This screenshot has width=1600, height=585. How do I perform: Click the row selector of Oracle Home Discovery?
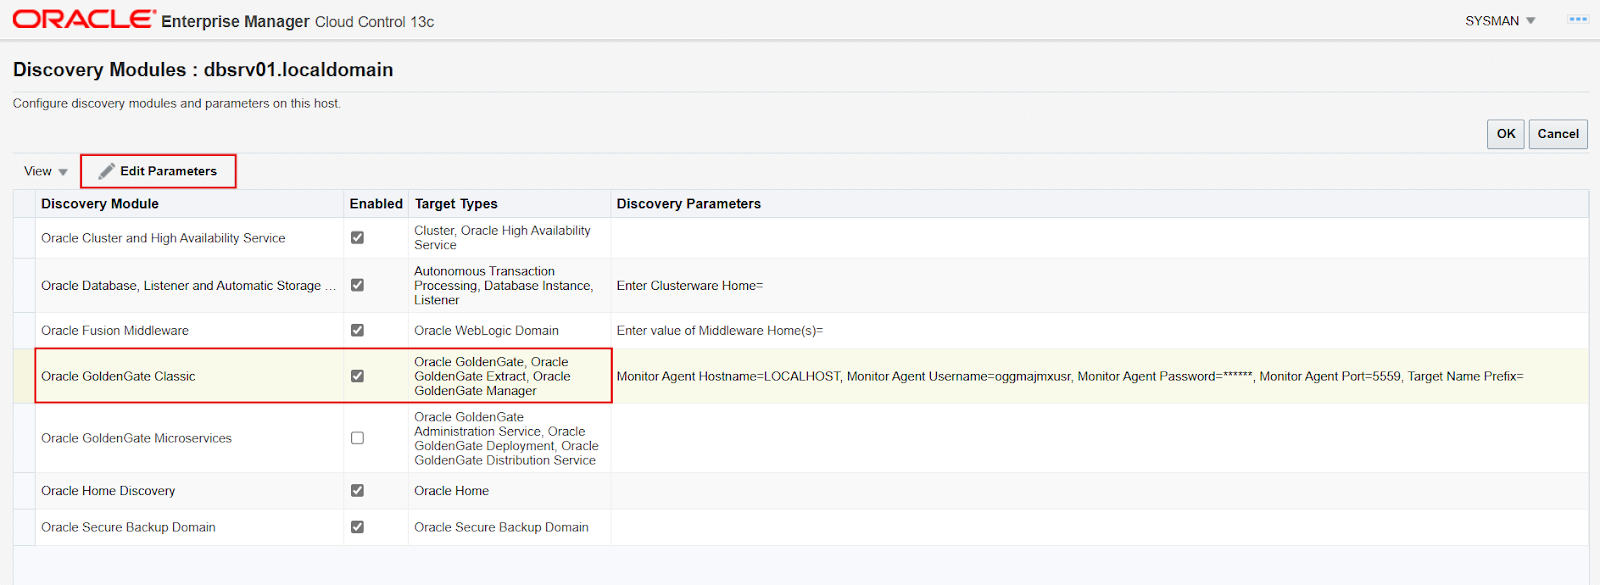[x=24, y=491]
